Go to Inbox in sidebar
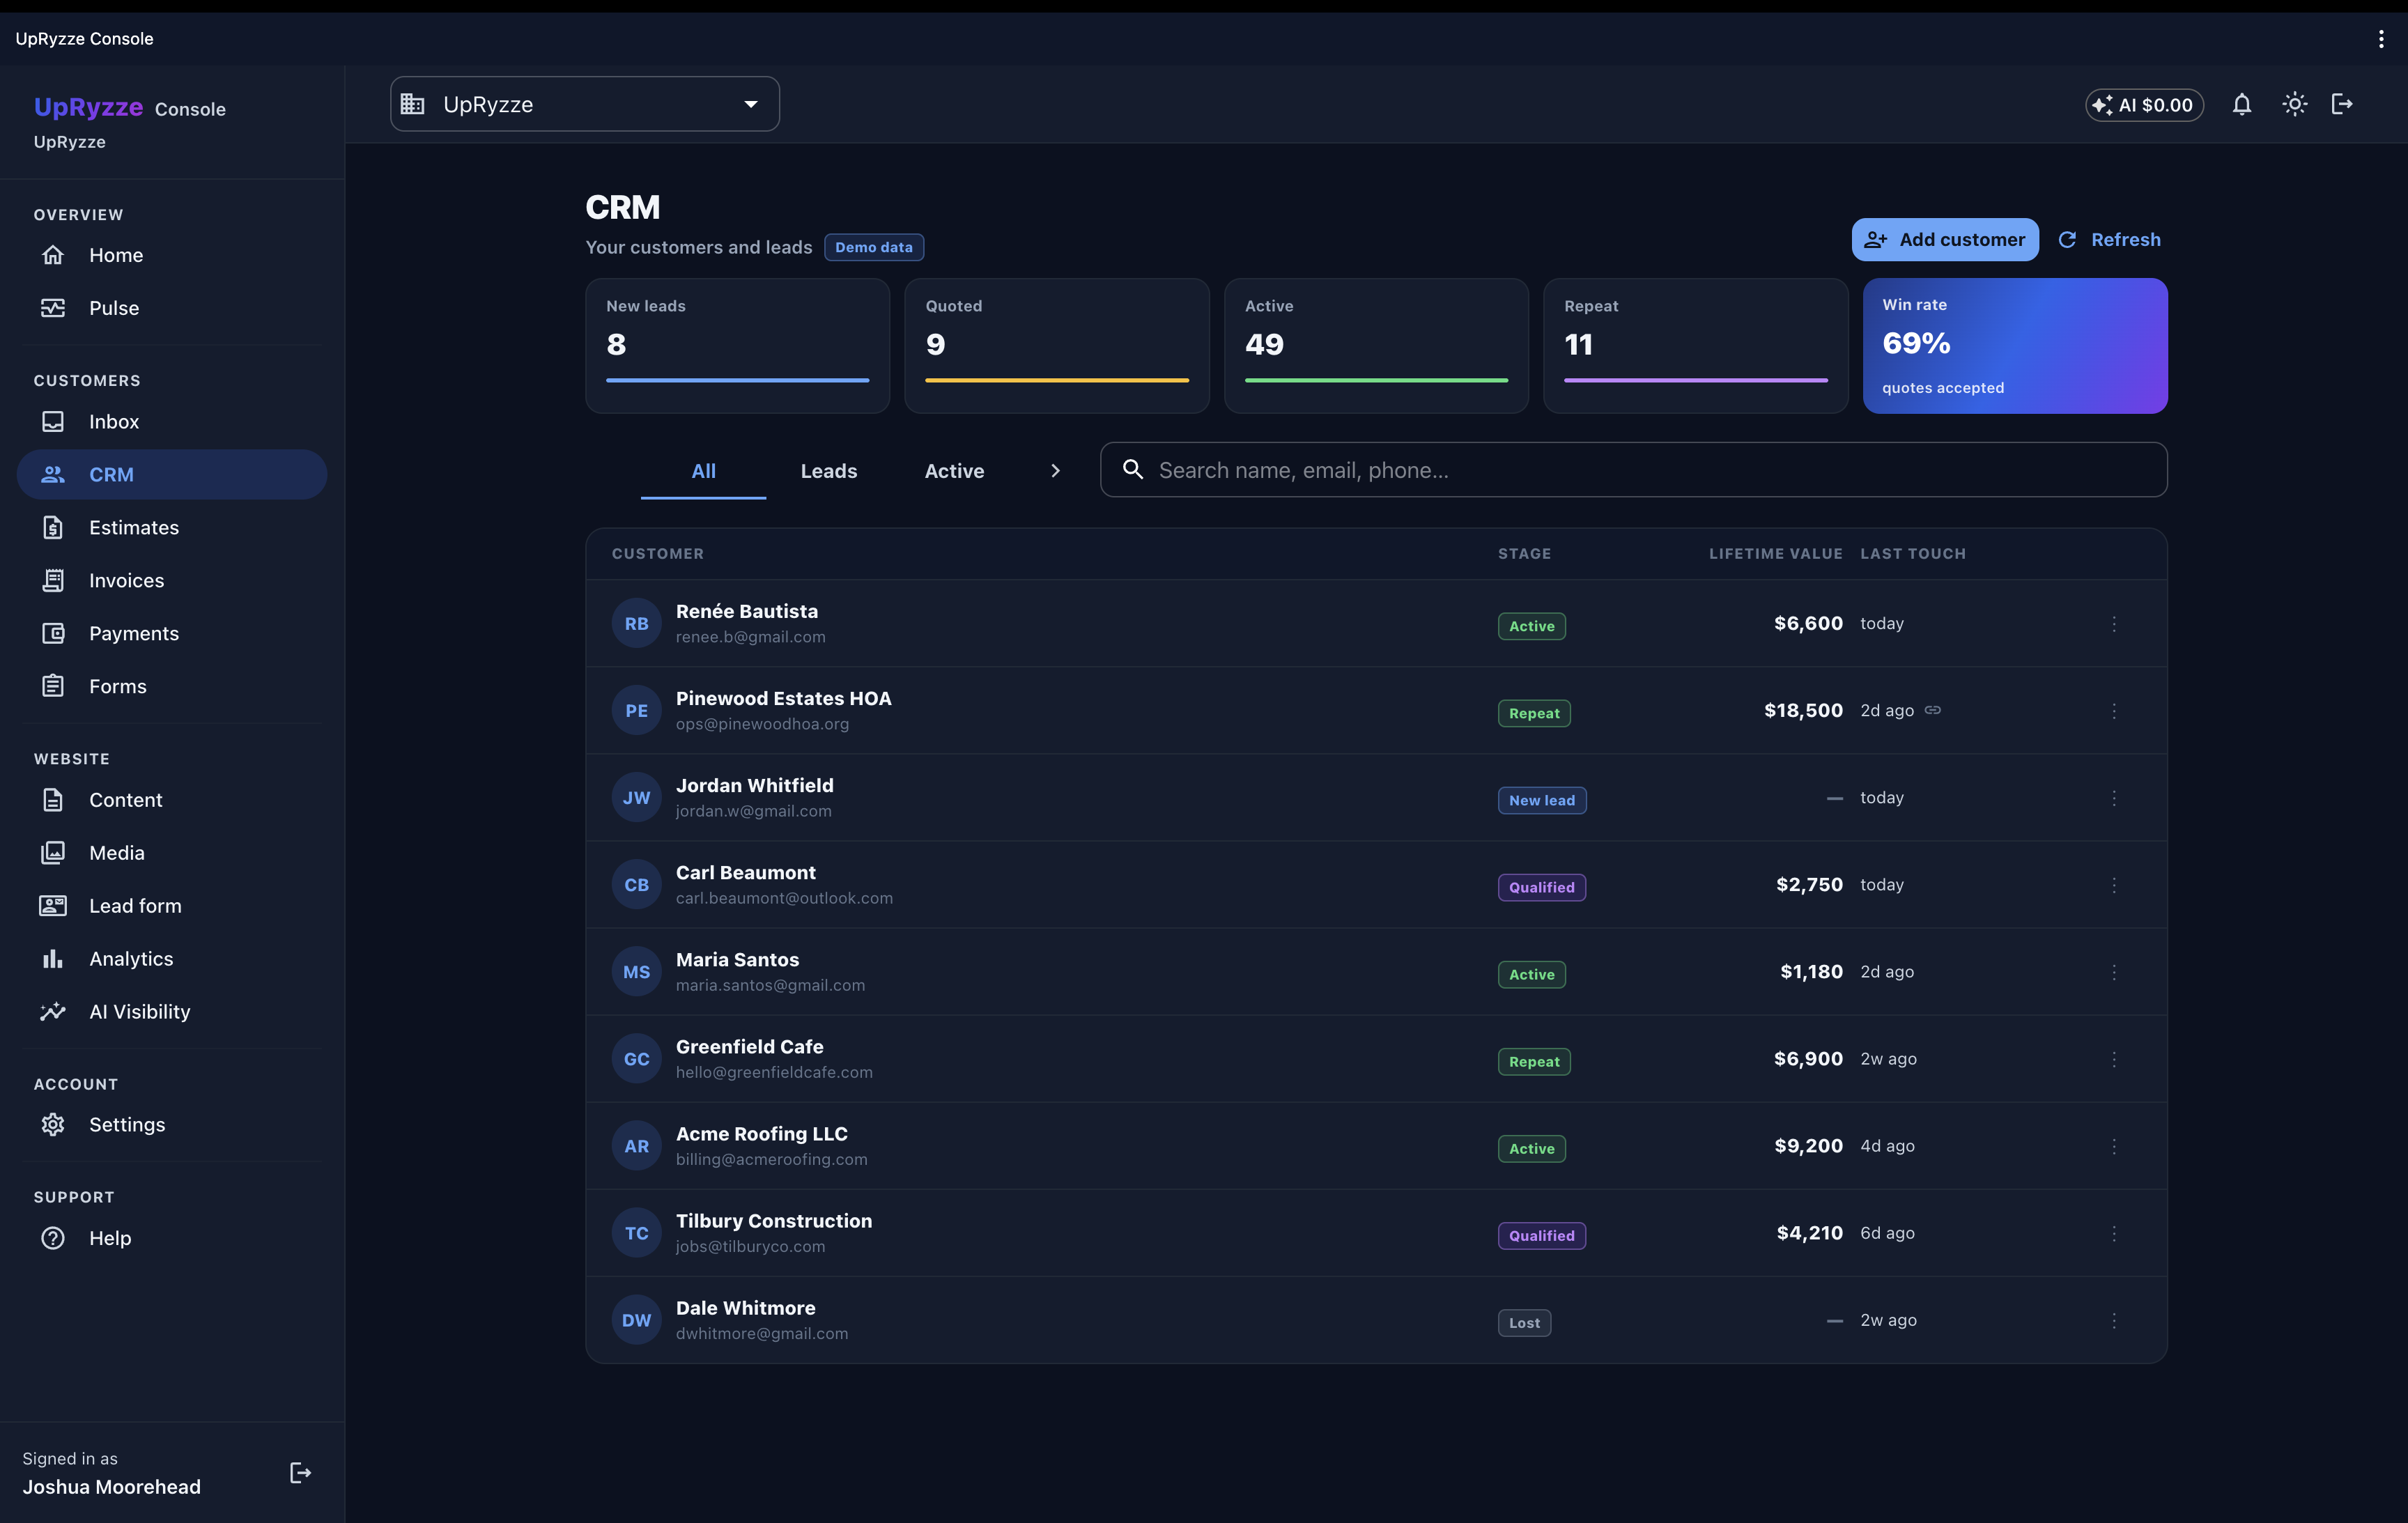The height and width of the screenshot is (1523, 2408). click(x=171, y=421)
